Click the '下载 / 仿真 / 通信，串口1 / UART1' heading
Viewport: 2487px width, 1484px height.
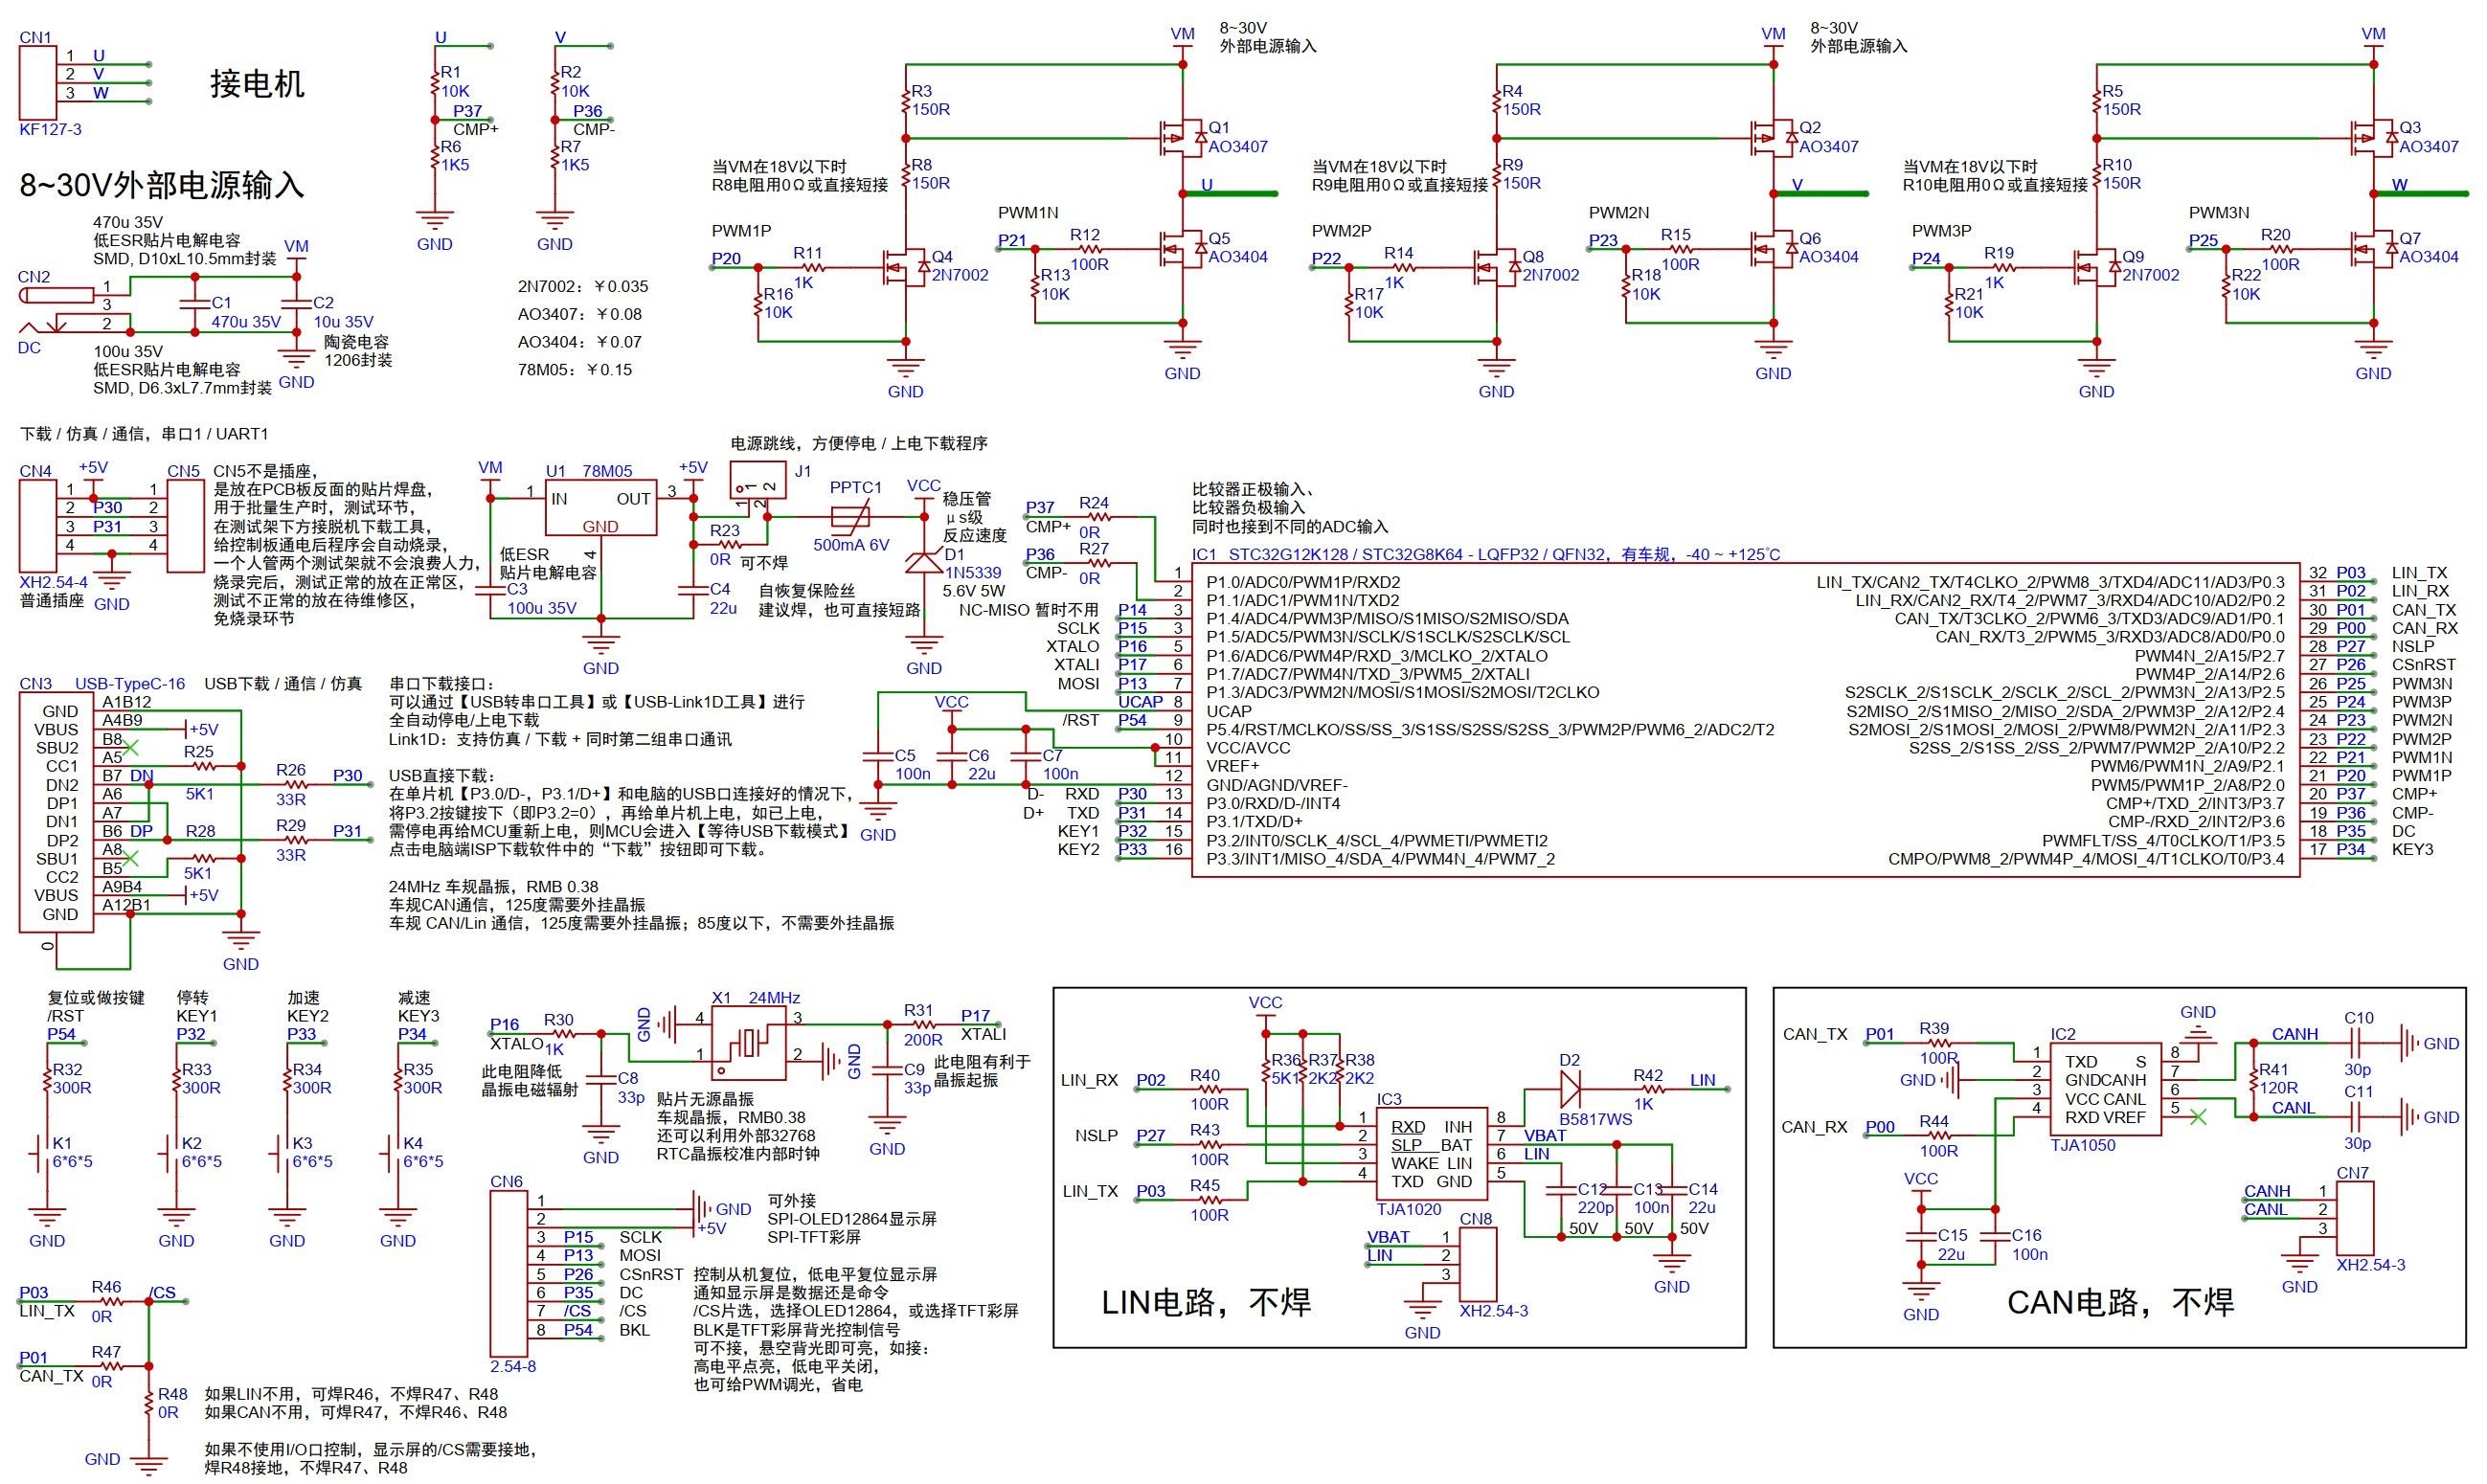[144, 434]
